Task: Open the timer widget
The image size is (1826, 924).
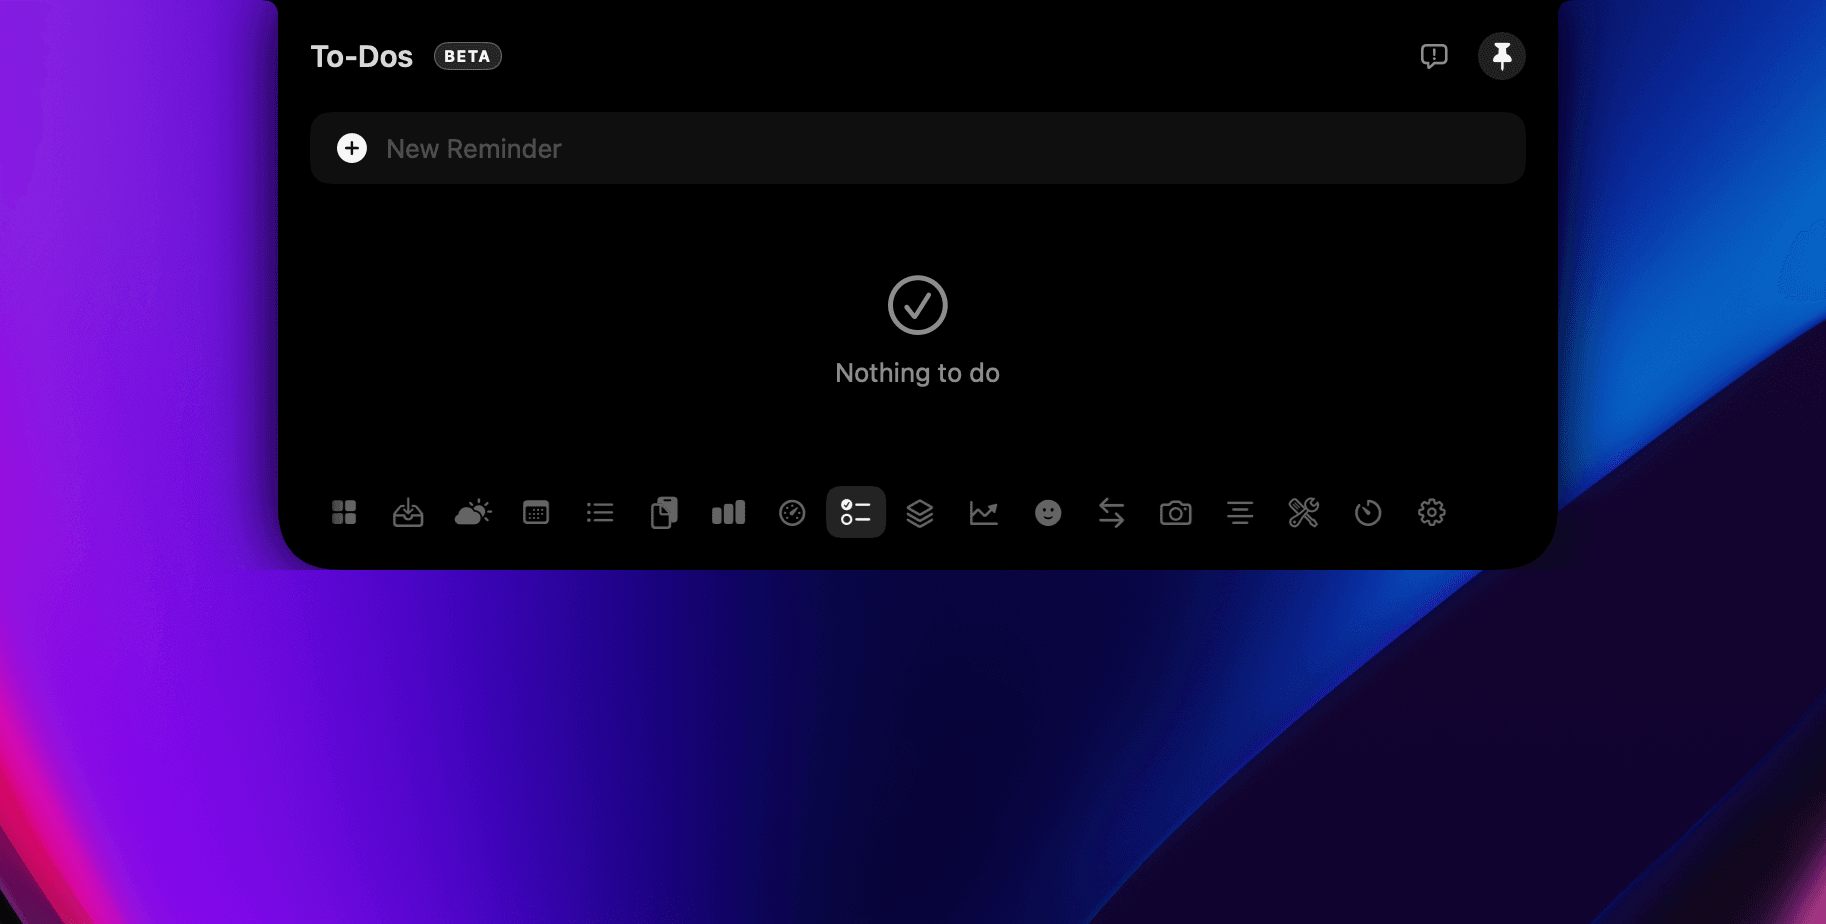Action: 1368,513
